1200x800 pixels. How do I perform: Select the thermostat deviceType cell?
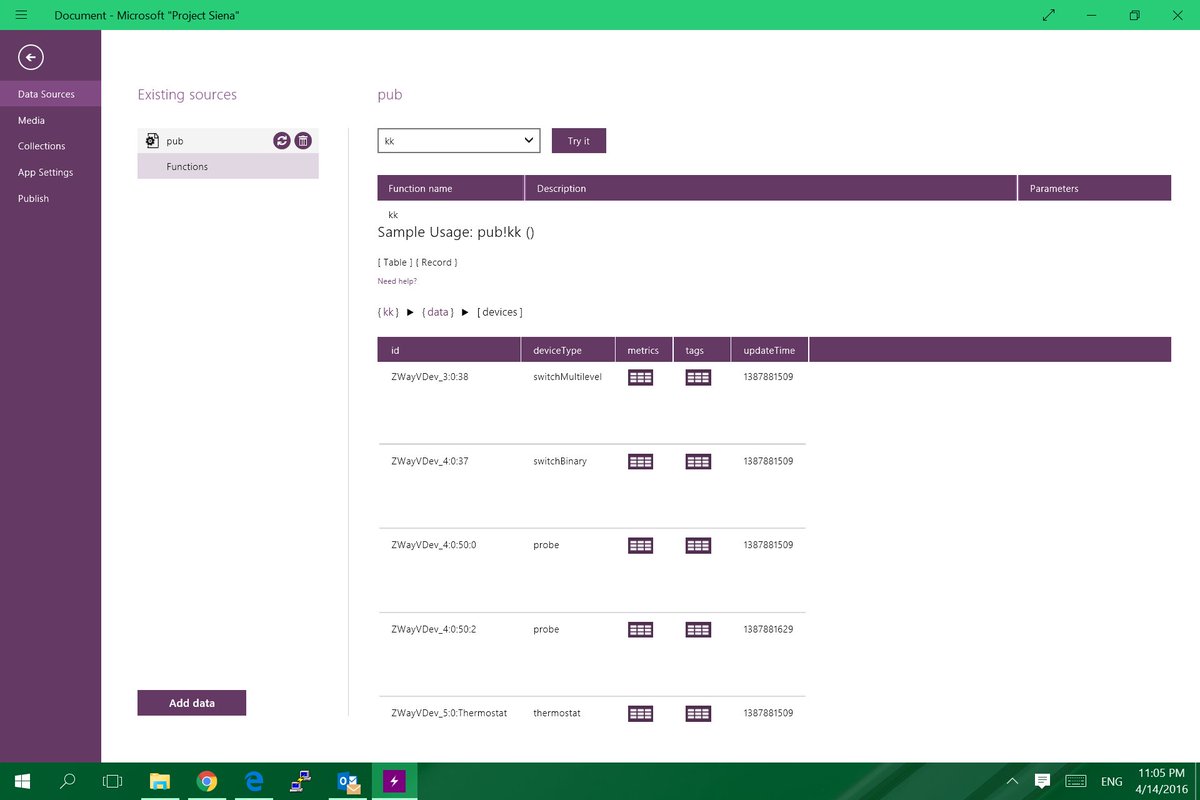pos(557,713)
